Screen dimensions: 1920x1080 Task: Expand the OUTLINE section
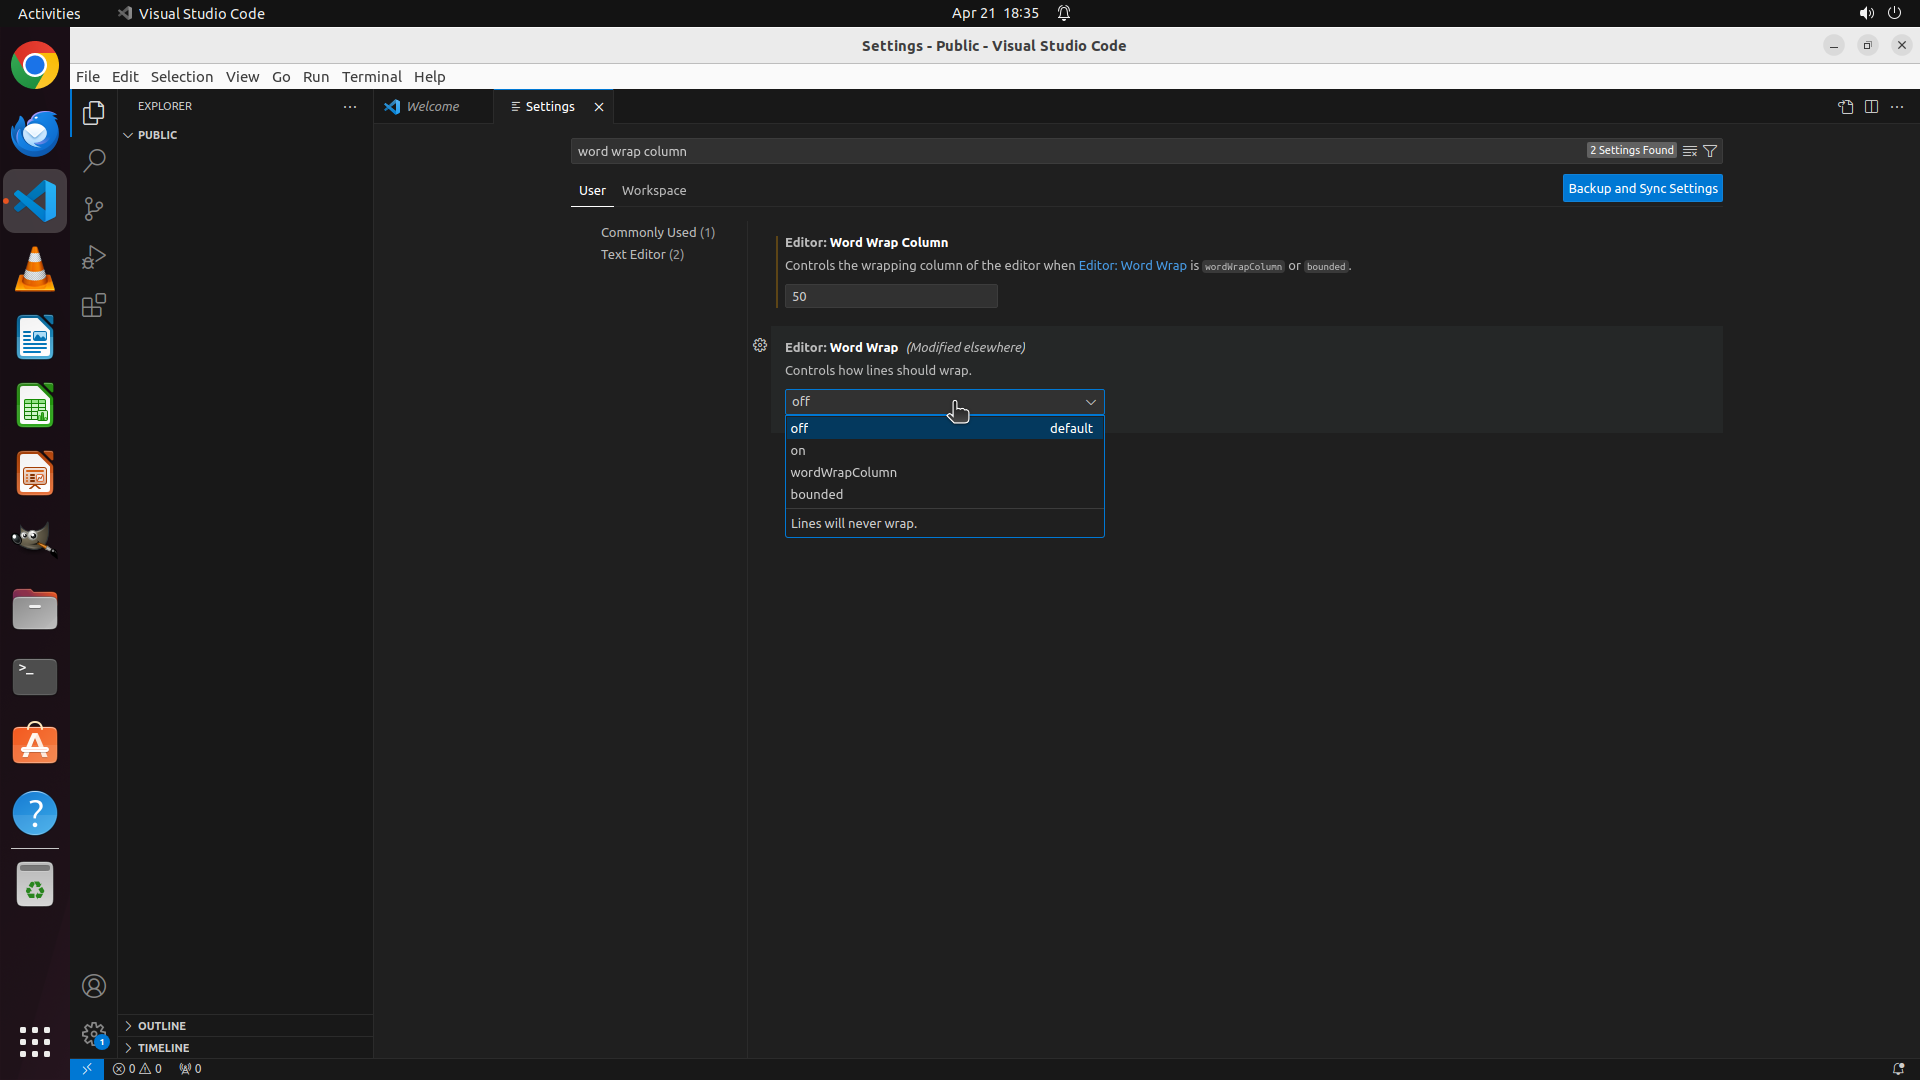162,1026
